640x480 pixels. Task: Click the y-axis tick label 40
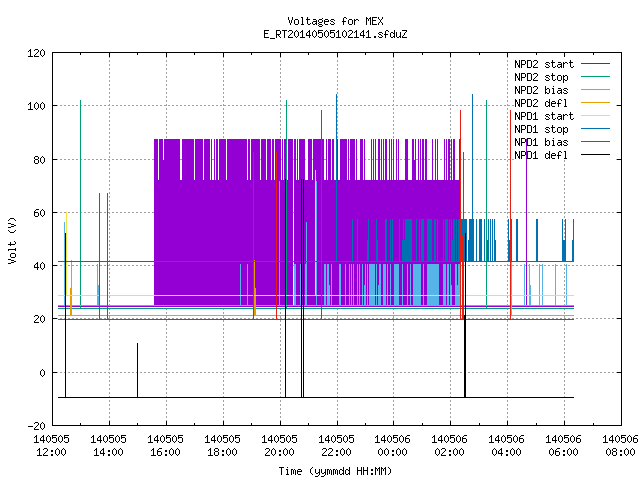point(40,266)
